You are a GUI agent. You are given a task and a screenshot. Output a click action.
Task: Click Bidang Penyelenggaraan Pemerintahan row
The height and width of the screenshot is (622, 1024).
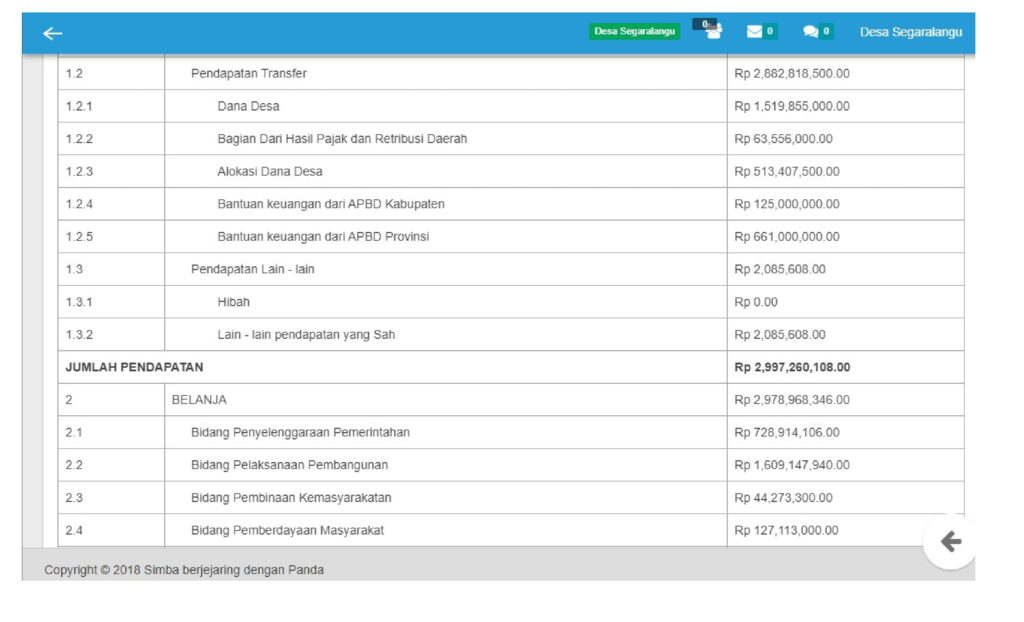pos(300,433)
